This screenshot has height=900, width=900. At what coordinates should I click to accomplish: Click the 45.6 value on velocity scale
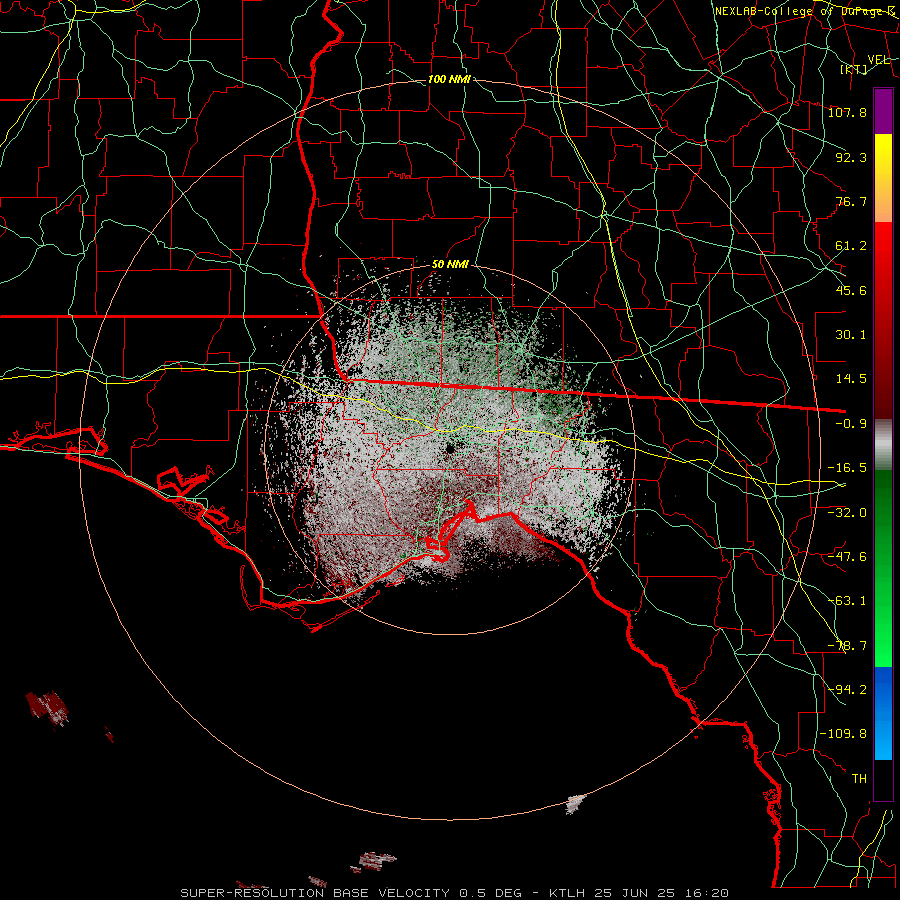coord(851,290)
